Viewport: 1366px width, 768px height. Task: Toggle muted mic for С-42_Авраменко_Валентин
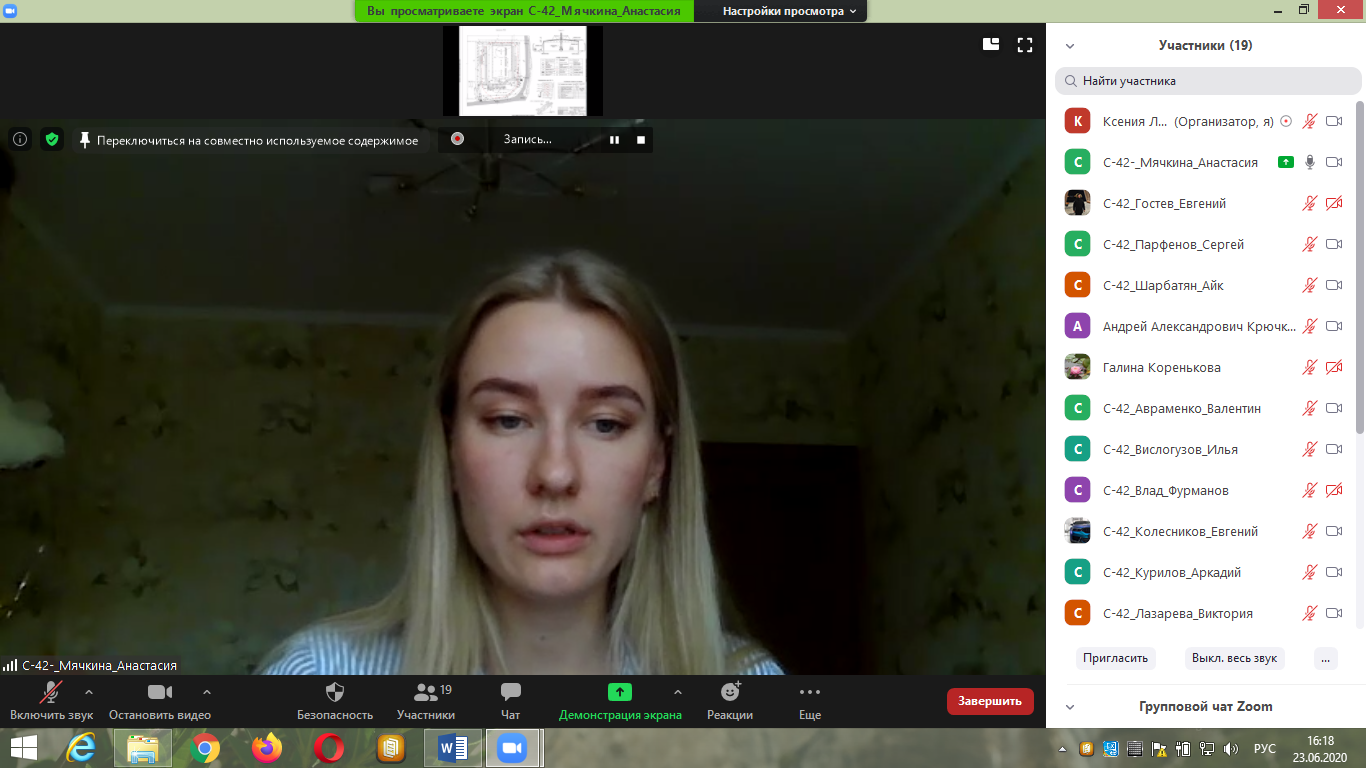pos(1310,408)
